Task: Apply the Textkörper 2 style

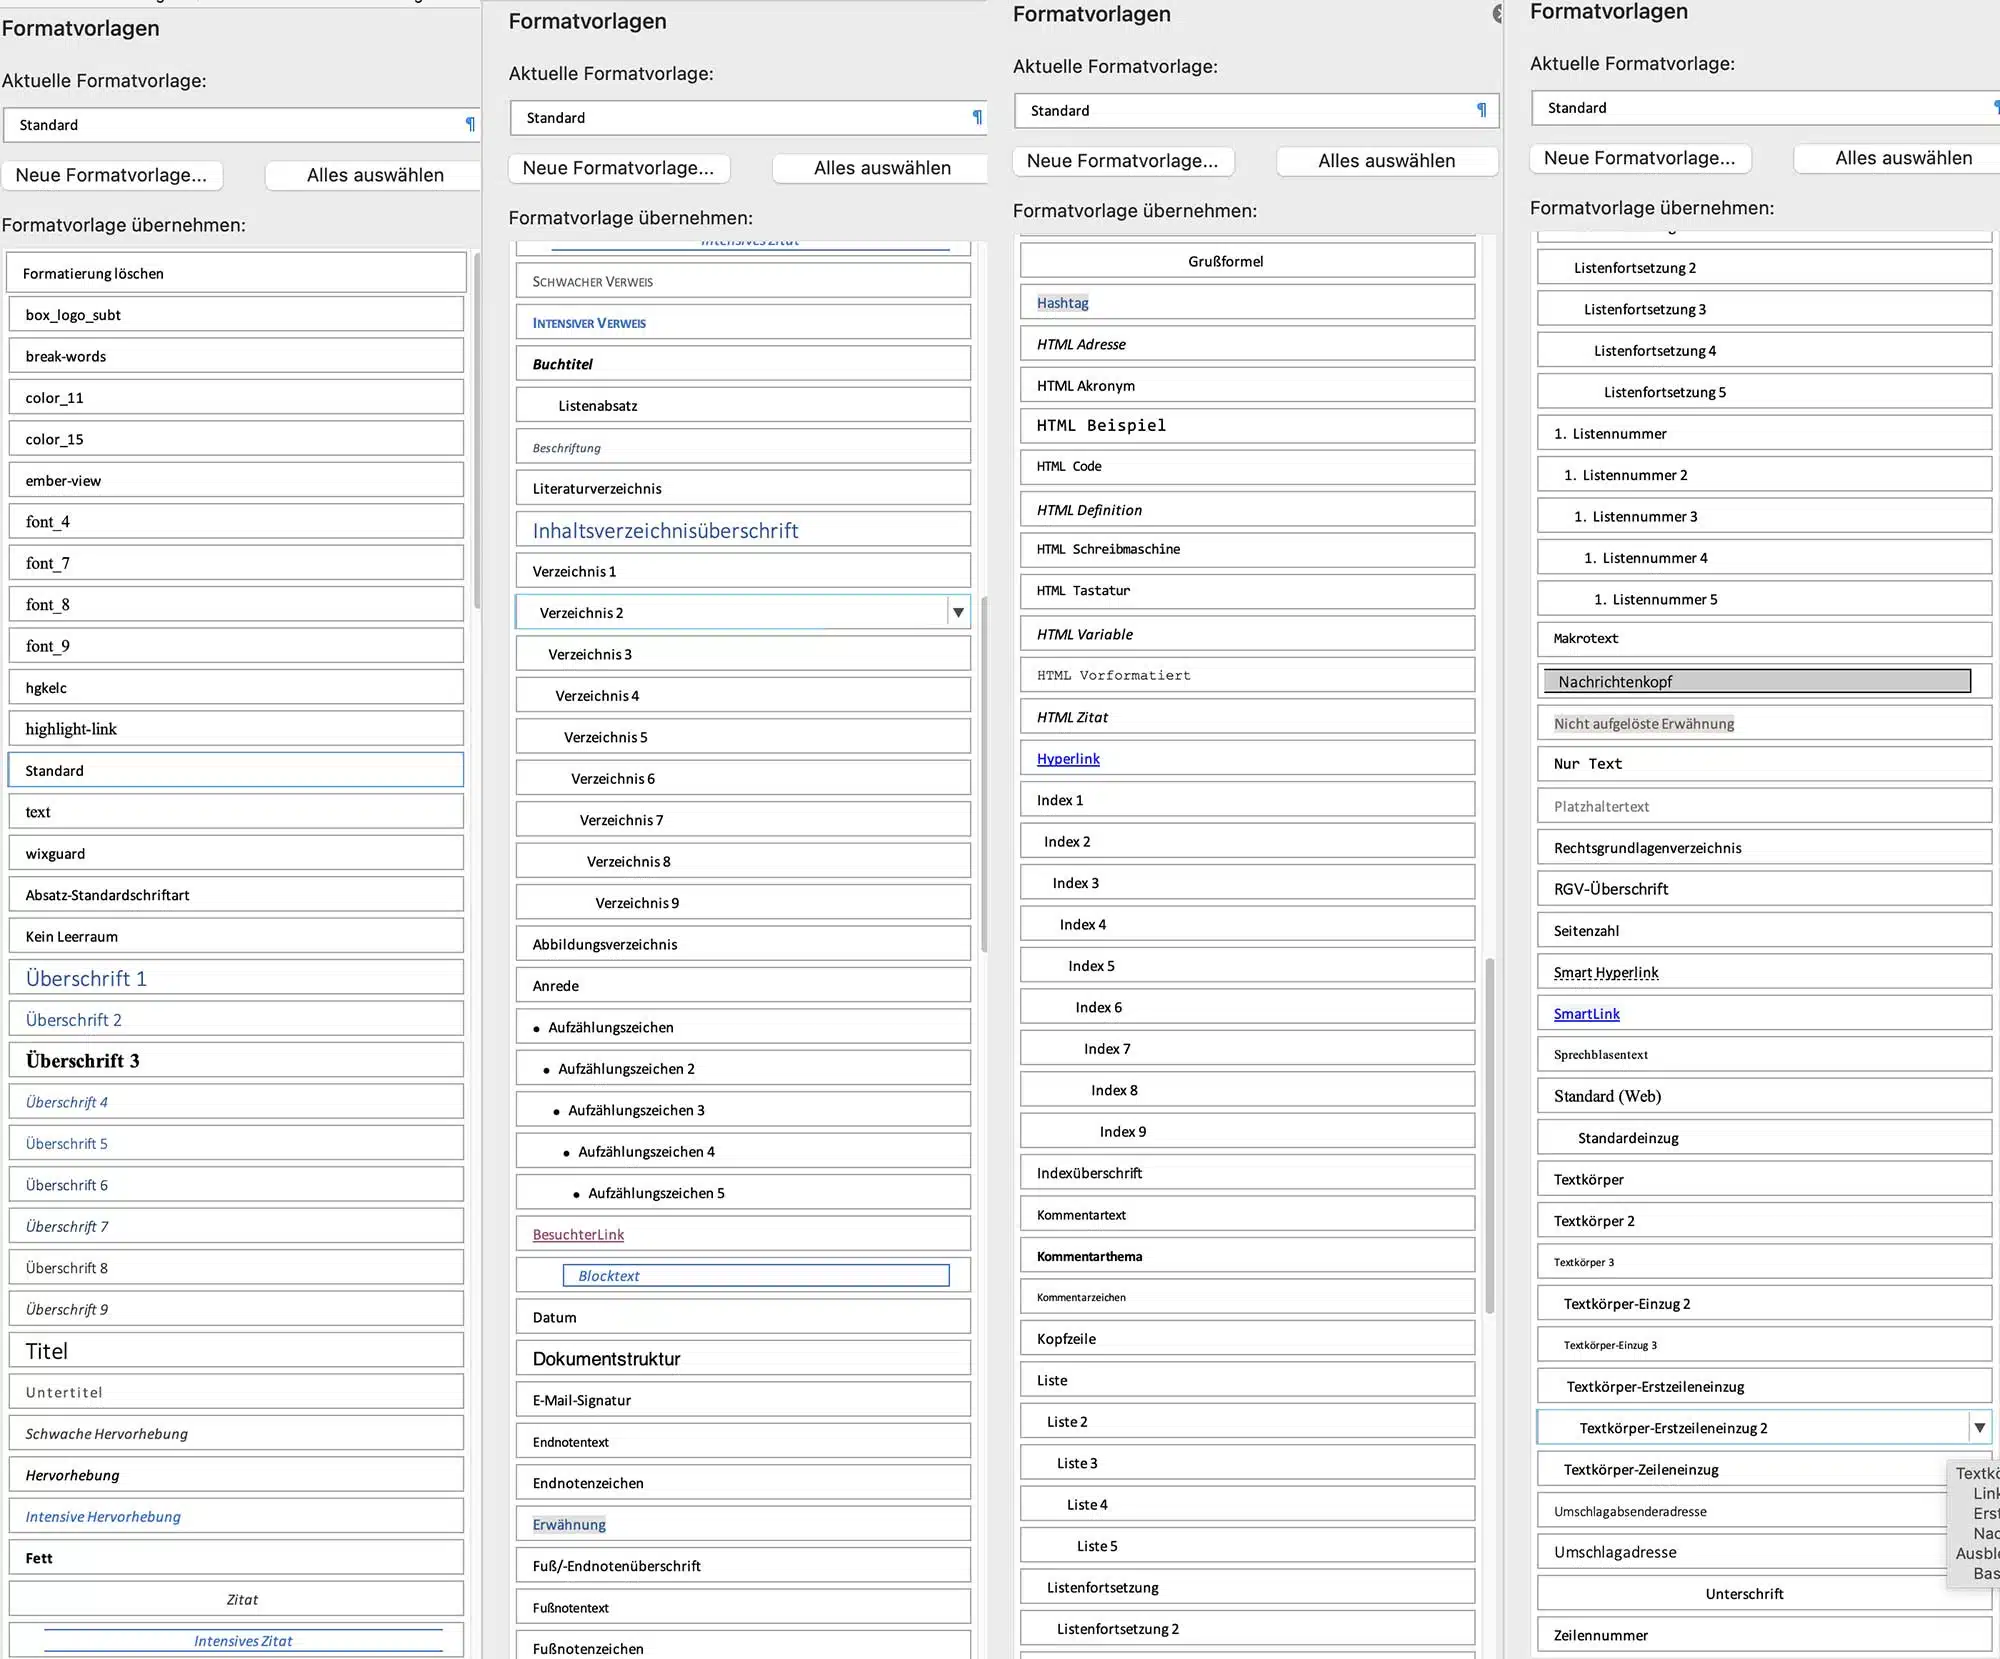Action: coord(1764,1221)
